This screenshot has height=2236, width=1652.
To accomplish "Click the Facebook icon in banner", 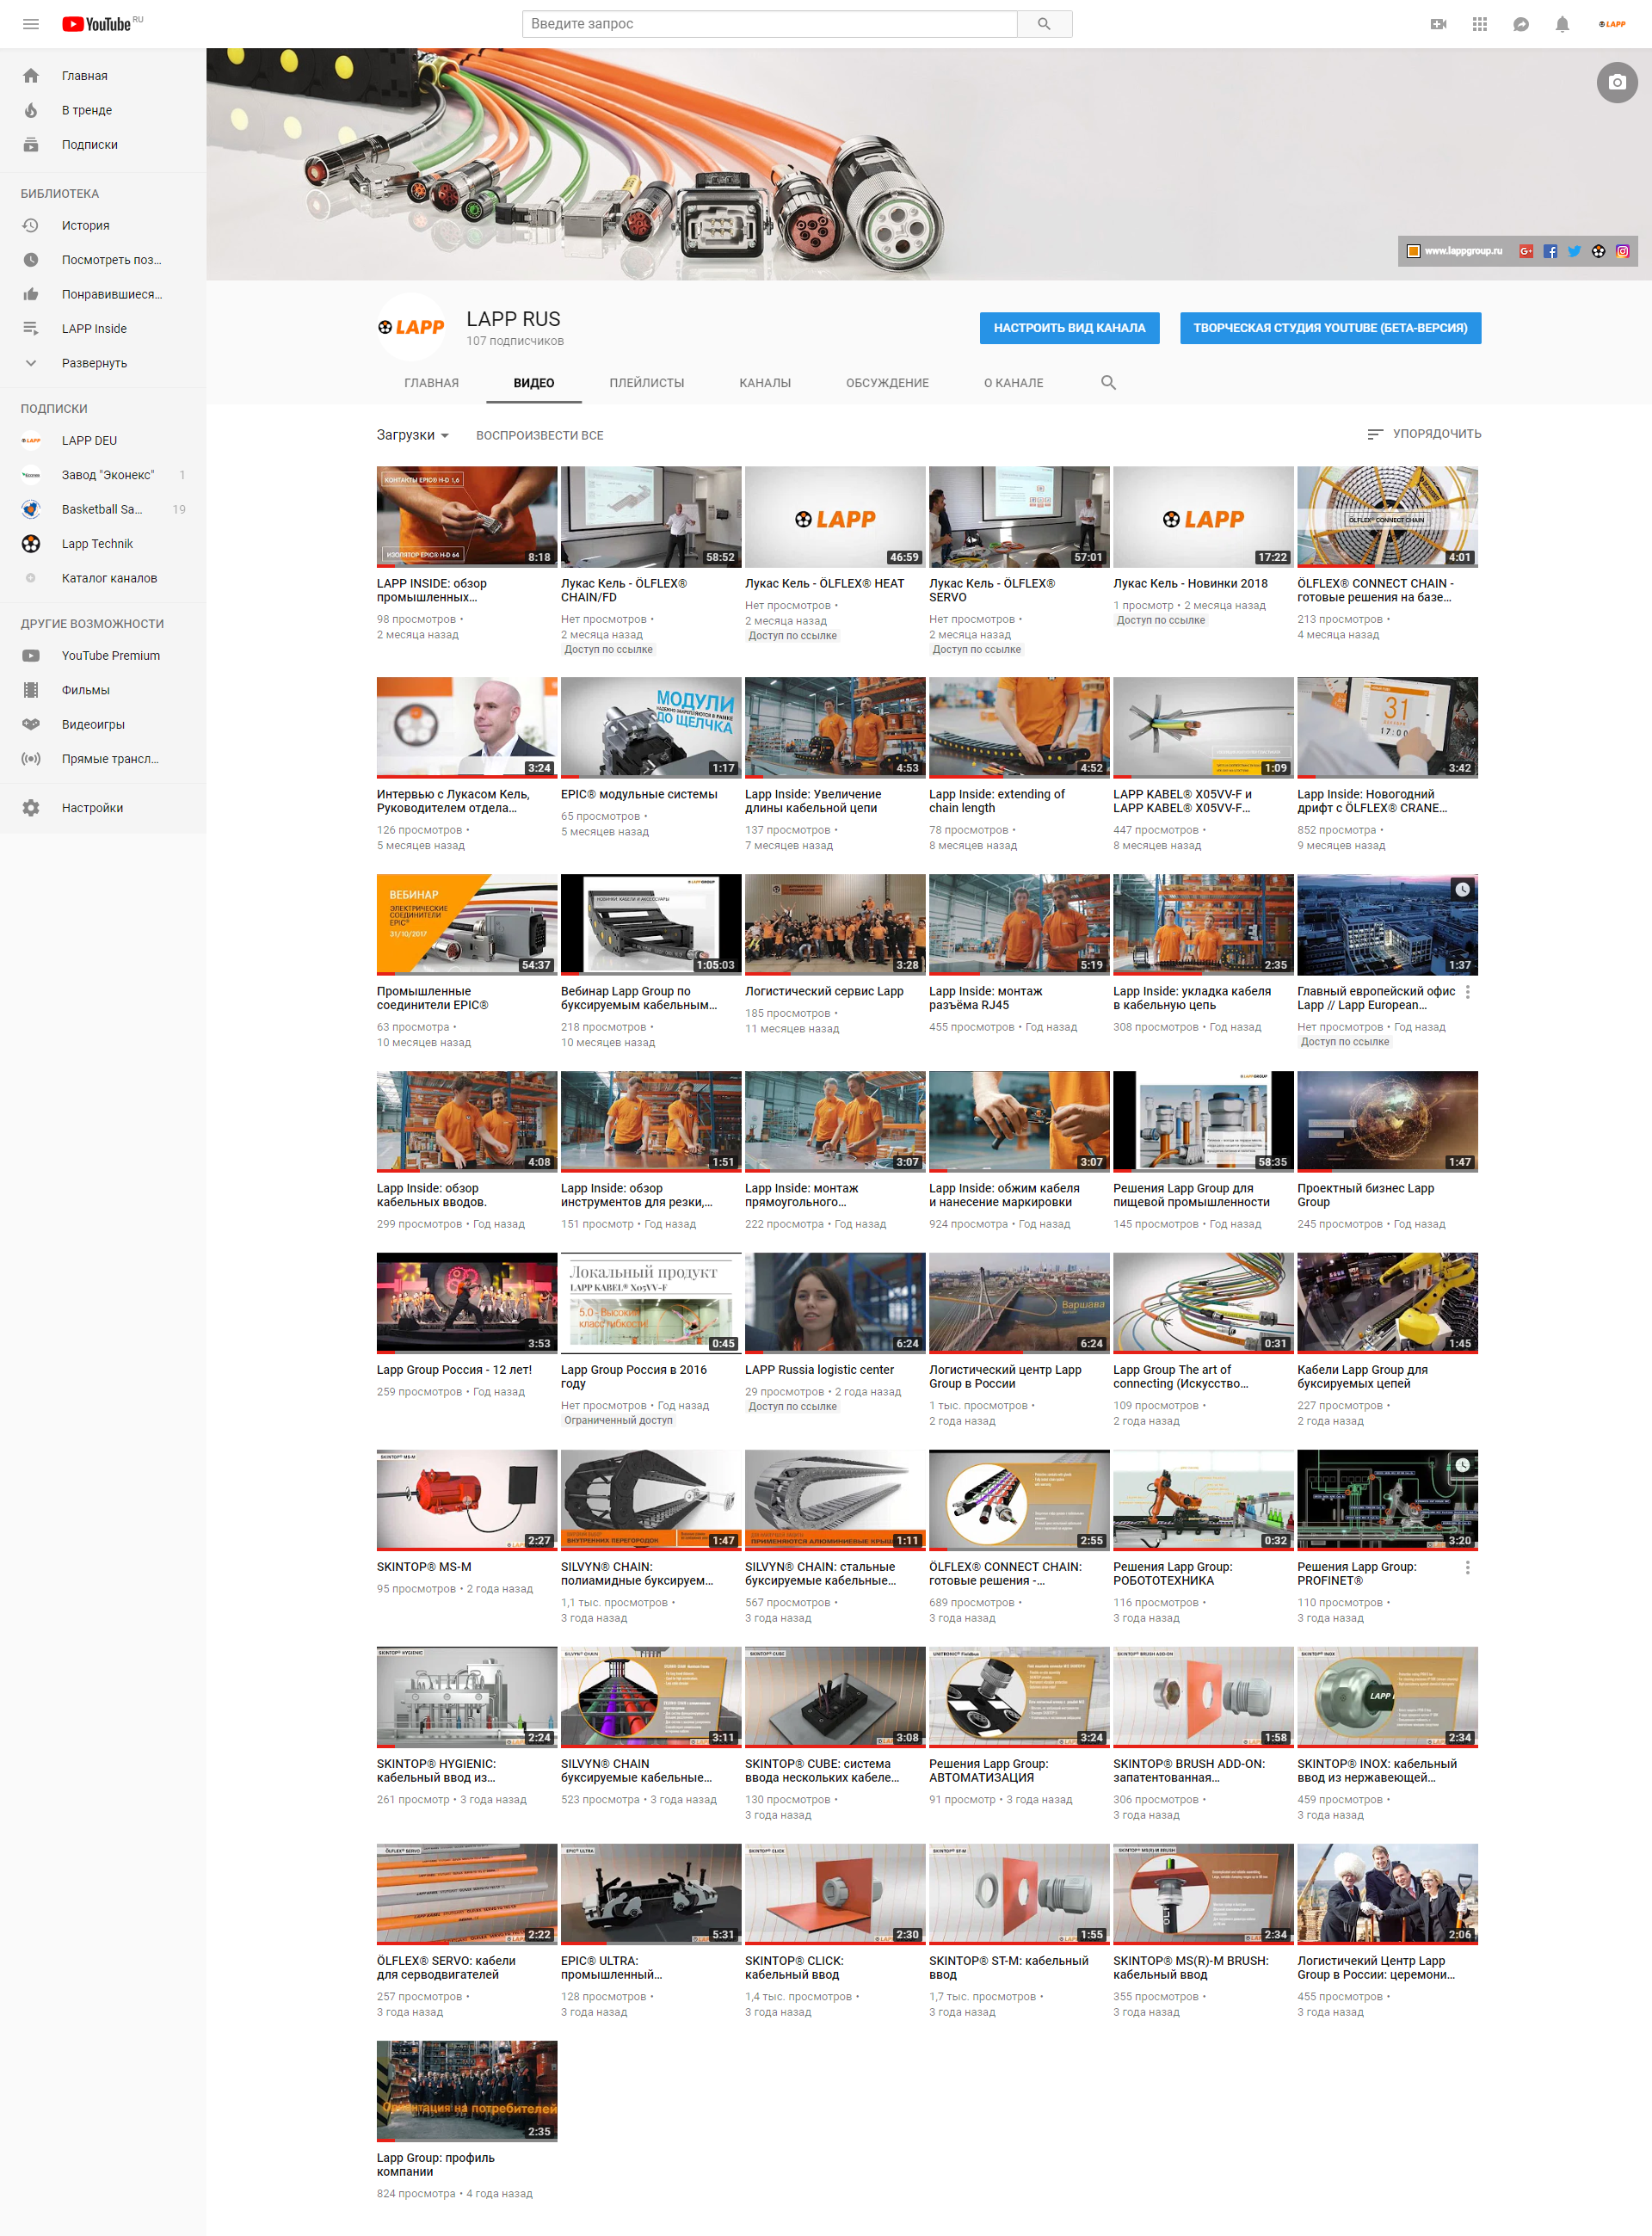I will [x=1550, y=251].
